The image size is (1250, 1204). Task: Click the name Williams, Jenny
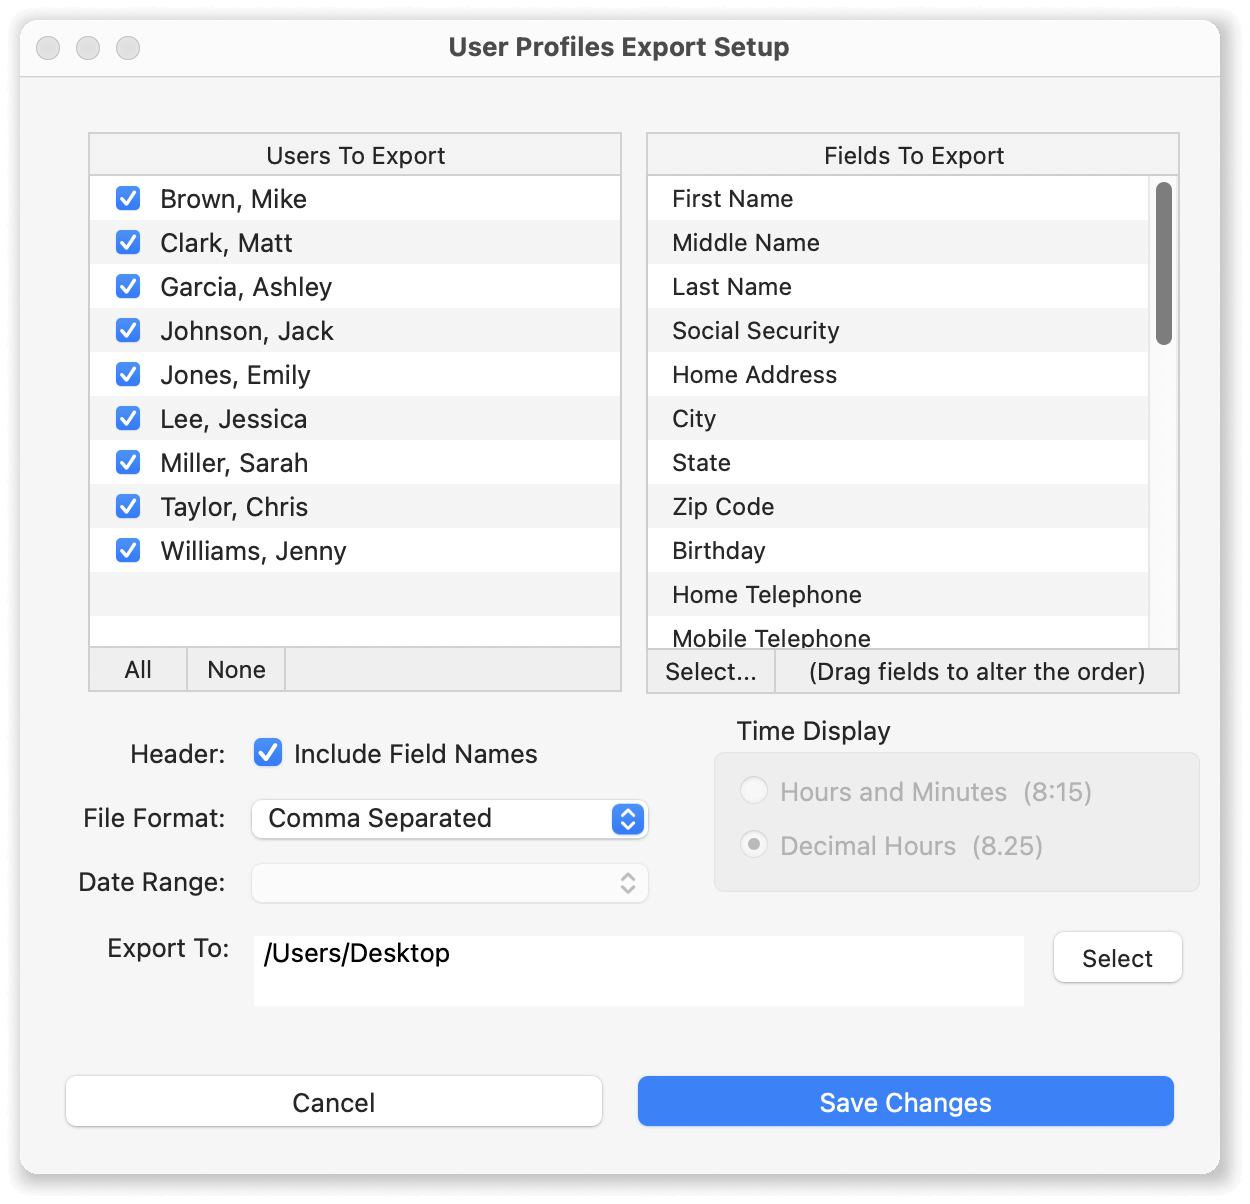click(253, 551)
